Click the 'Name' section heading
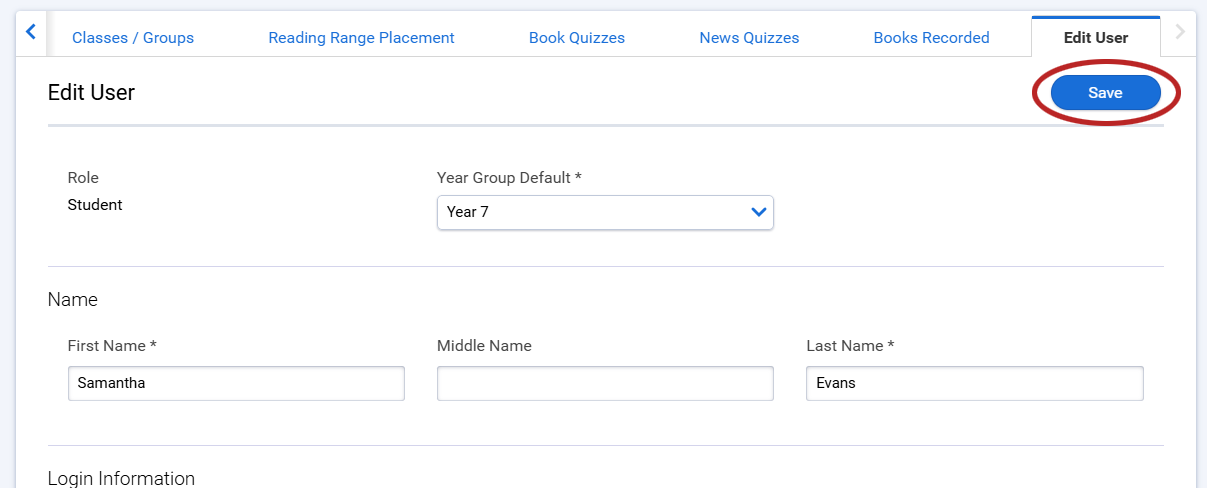The image size is (1207, 488). (73, 300)
